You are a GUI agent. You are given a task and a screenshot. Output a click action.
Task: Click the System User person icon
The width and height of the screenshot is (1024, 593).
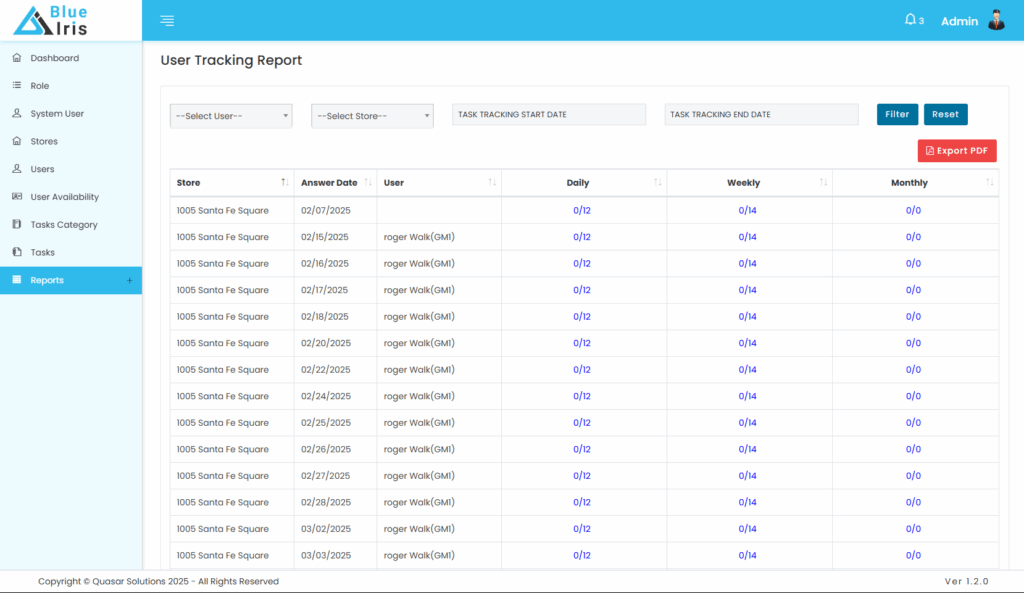[17, 113]
